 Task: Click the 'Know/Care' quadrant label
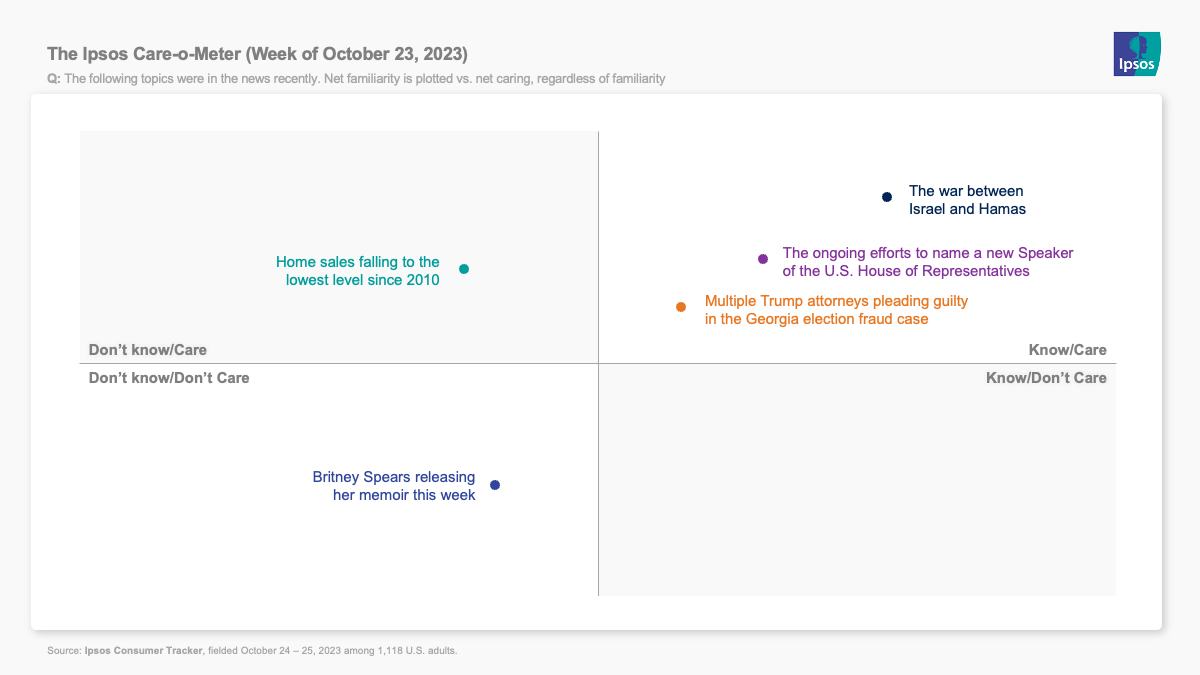[1068, 350]
